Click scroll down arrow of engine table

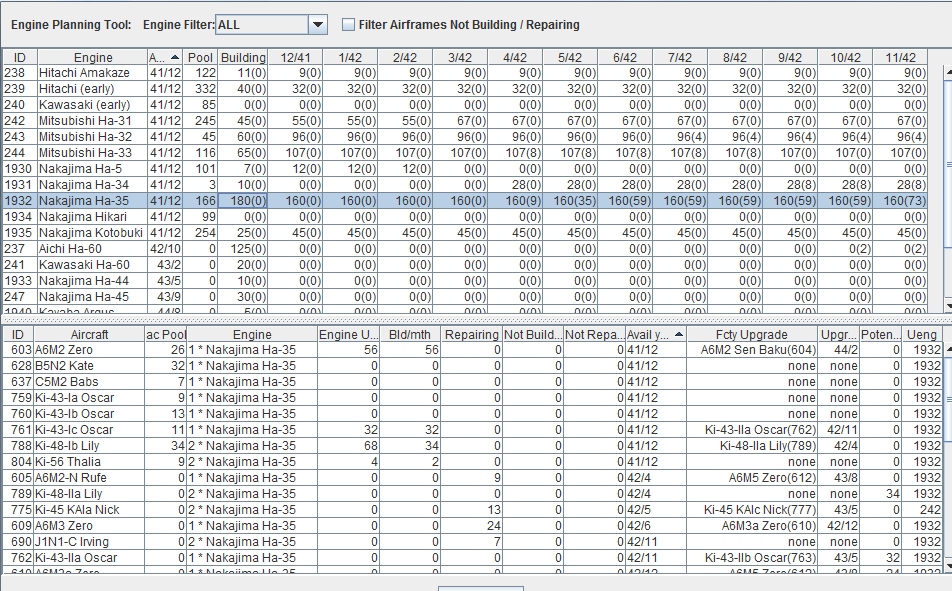point(948,306)
